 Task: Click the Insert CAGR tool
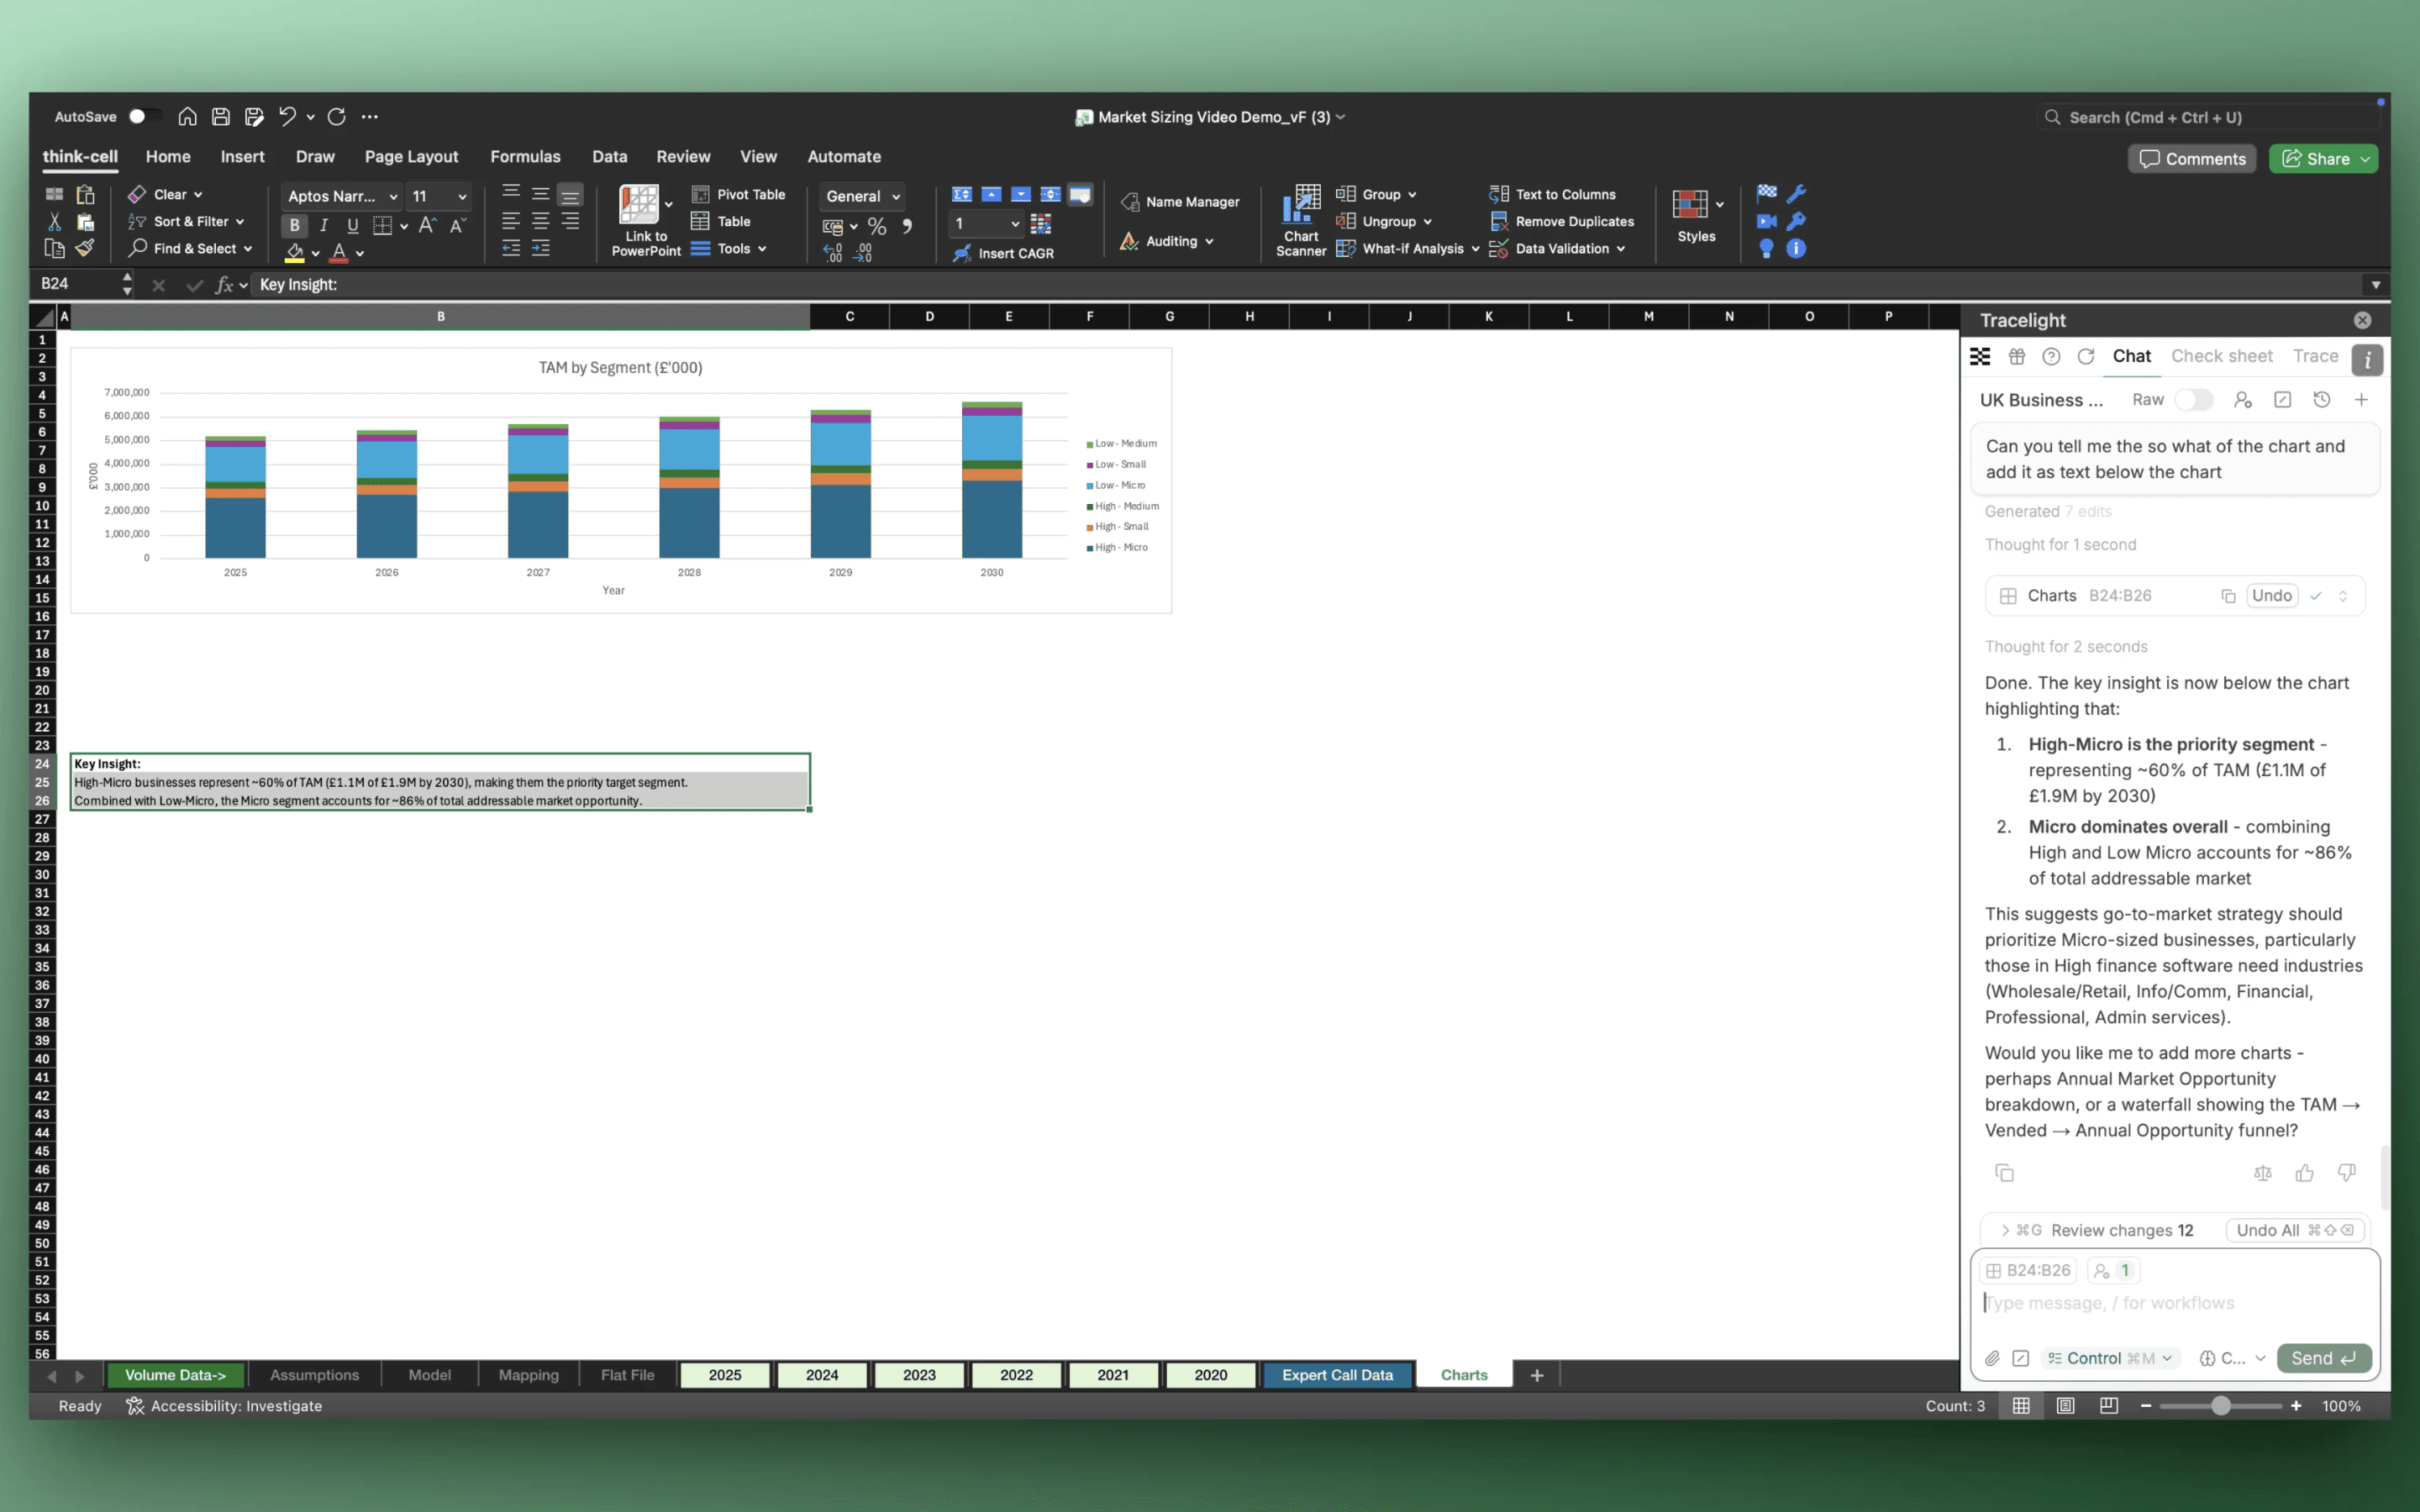[1004, 253]
